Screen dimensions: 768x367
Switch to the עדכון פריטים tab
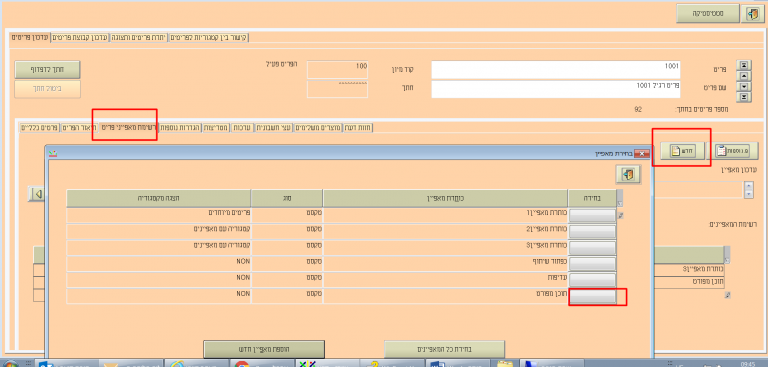(29, 38)
